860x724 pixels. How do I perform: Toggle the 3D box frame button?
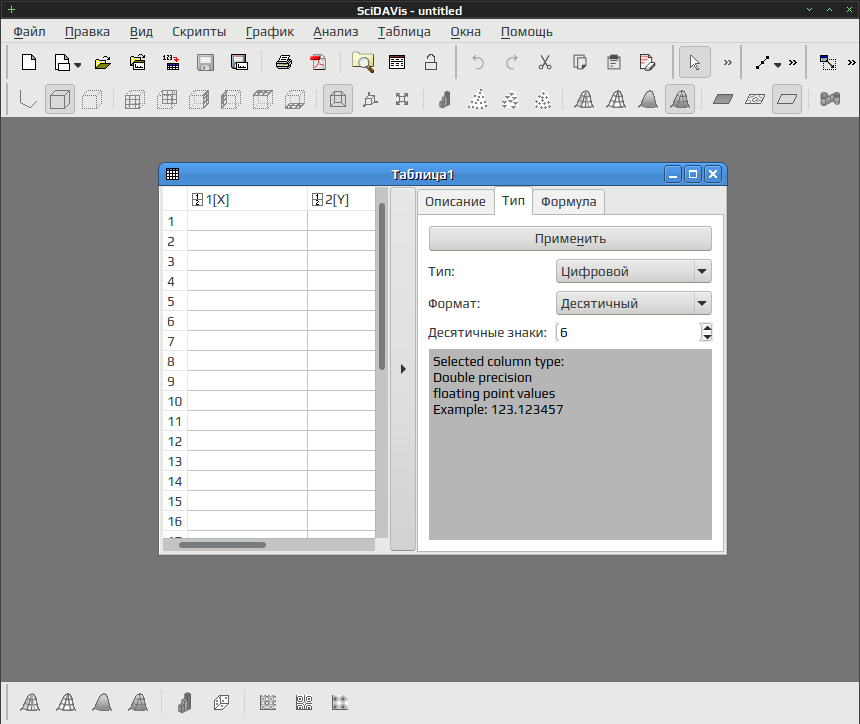tap(59, 99)
